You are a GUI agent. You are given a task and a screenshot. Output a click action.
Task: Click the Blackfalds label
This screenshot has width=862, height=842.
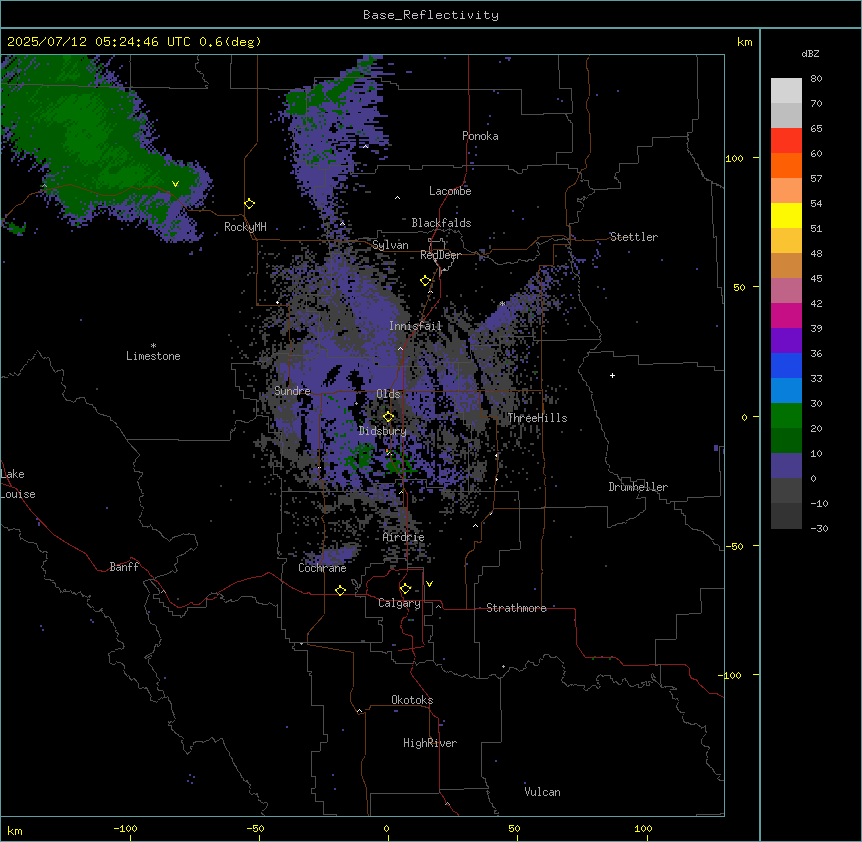(x=441, y=223)
